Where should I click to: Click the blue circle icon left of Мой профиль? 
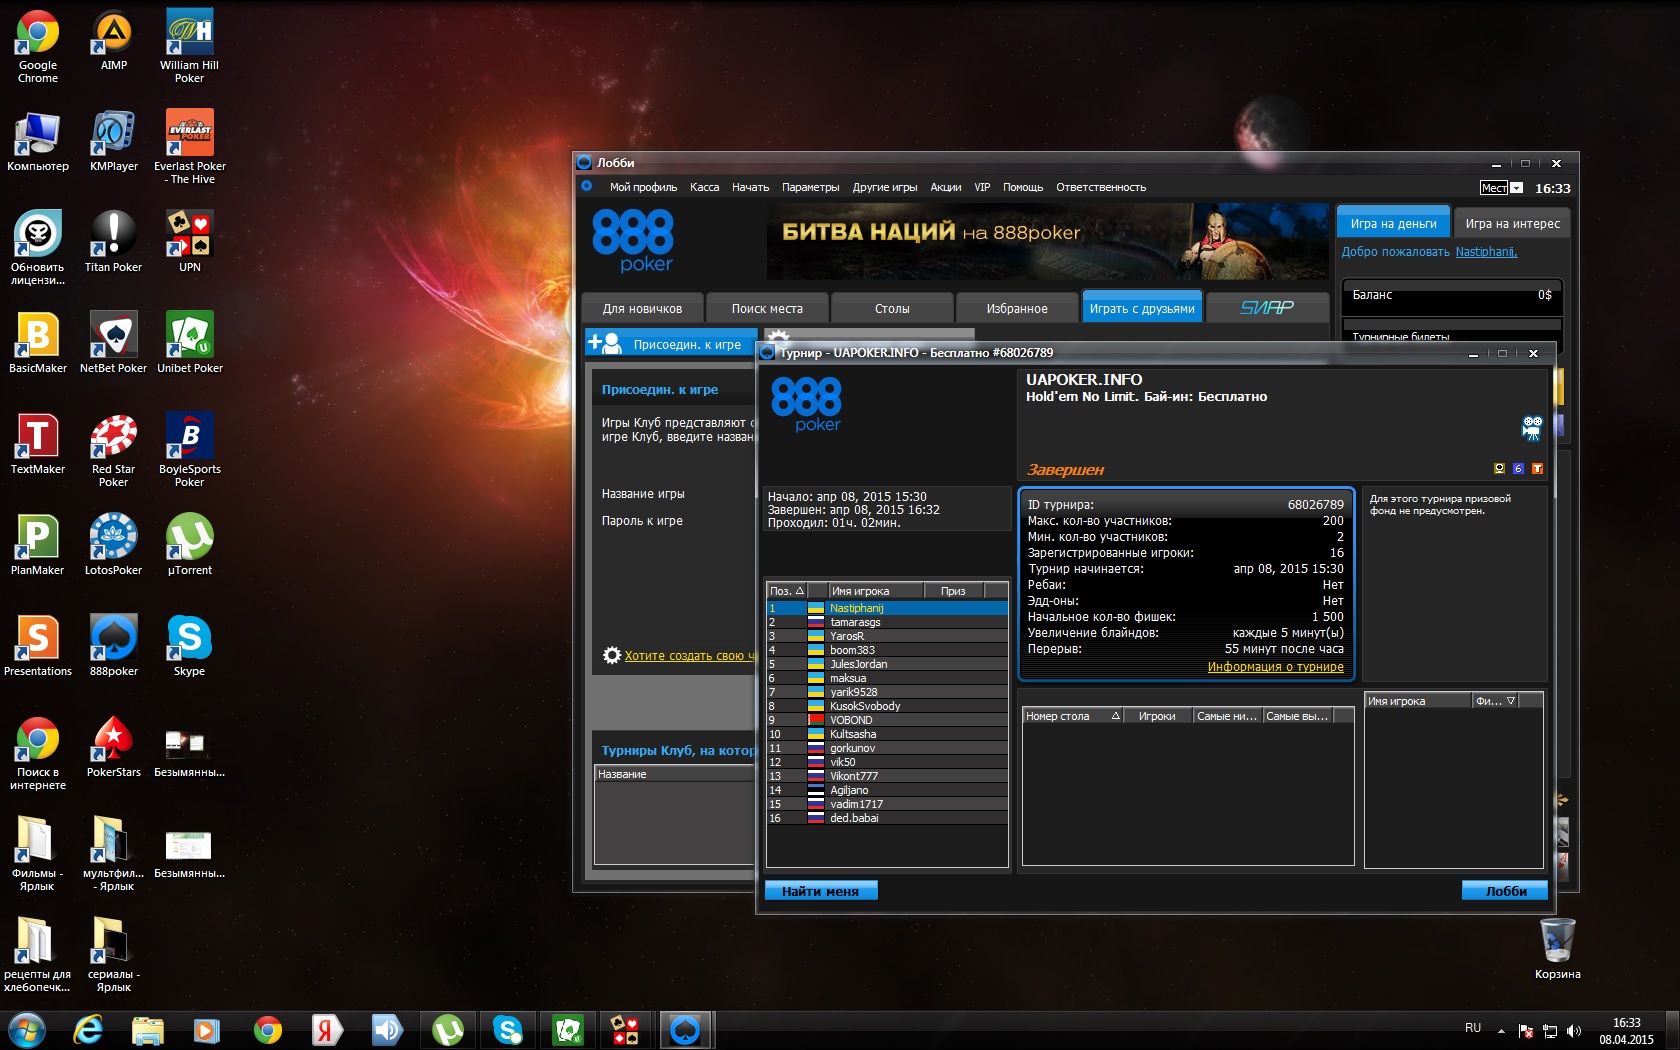(x=587, y=186)
